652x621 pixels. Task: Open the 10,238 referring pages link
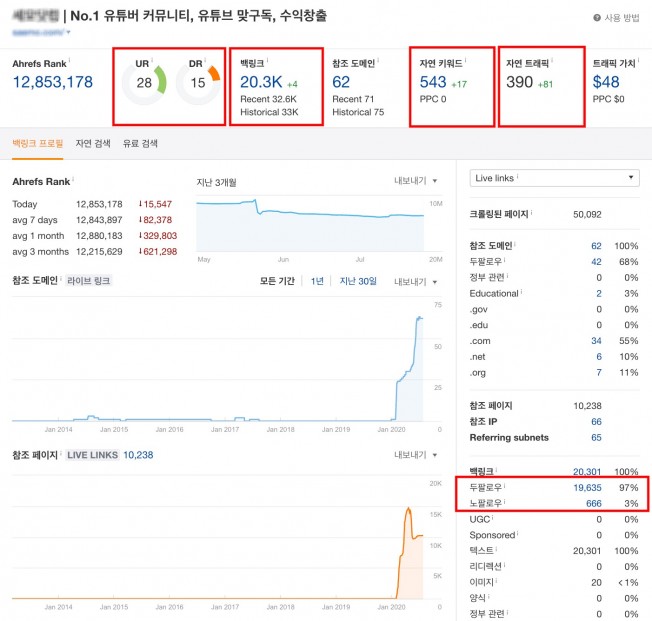tap(138, 455)
